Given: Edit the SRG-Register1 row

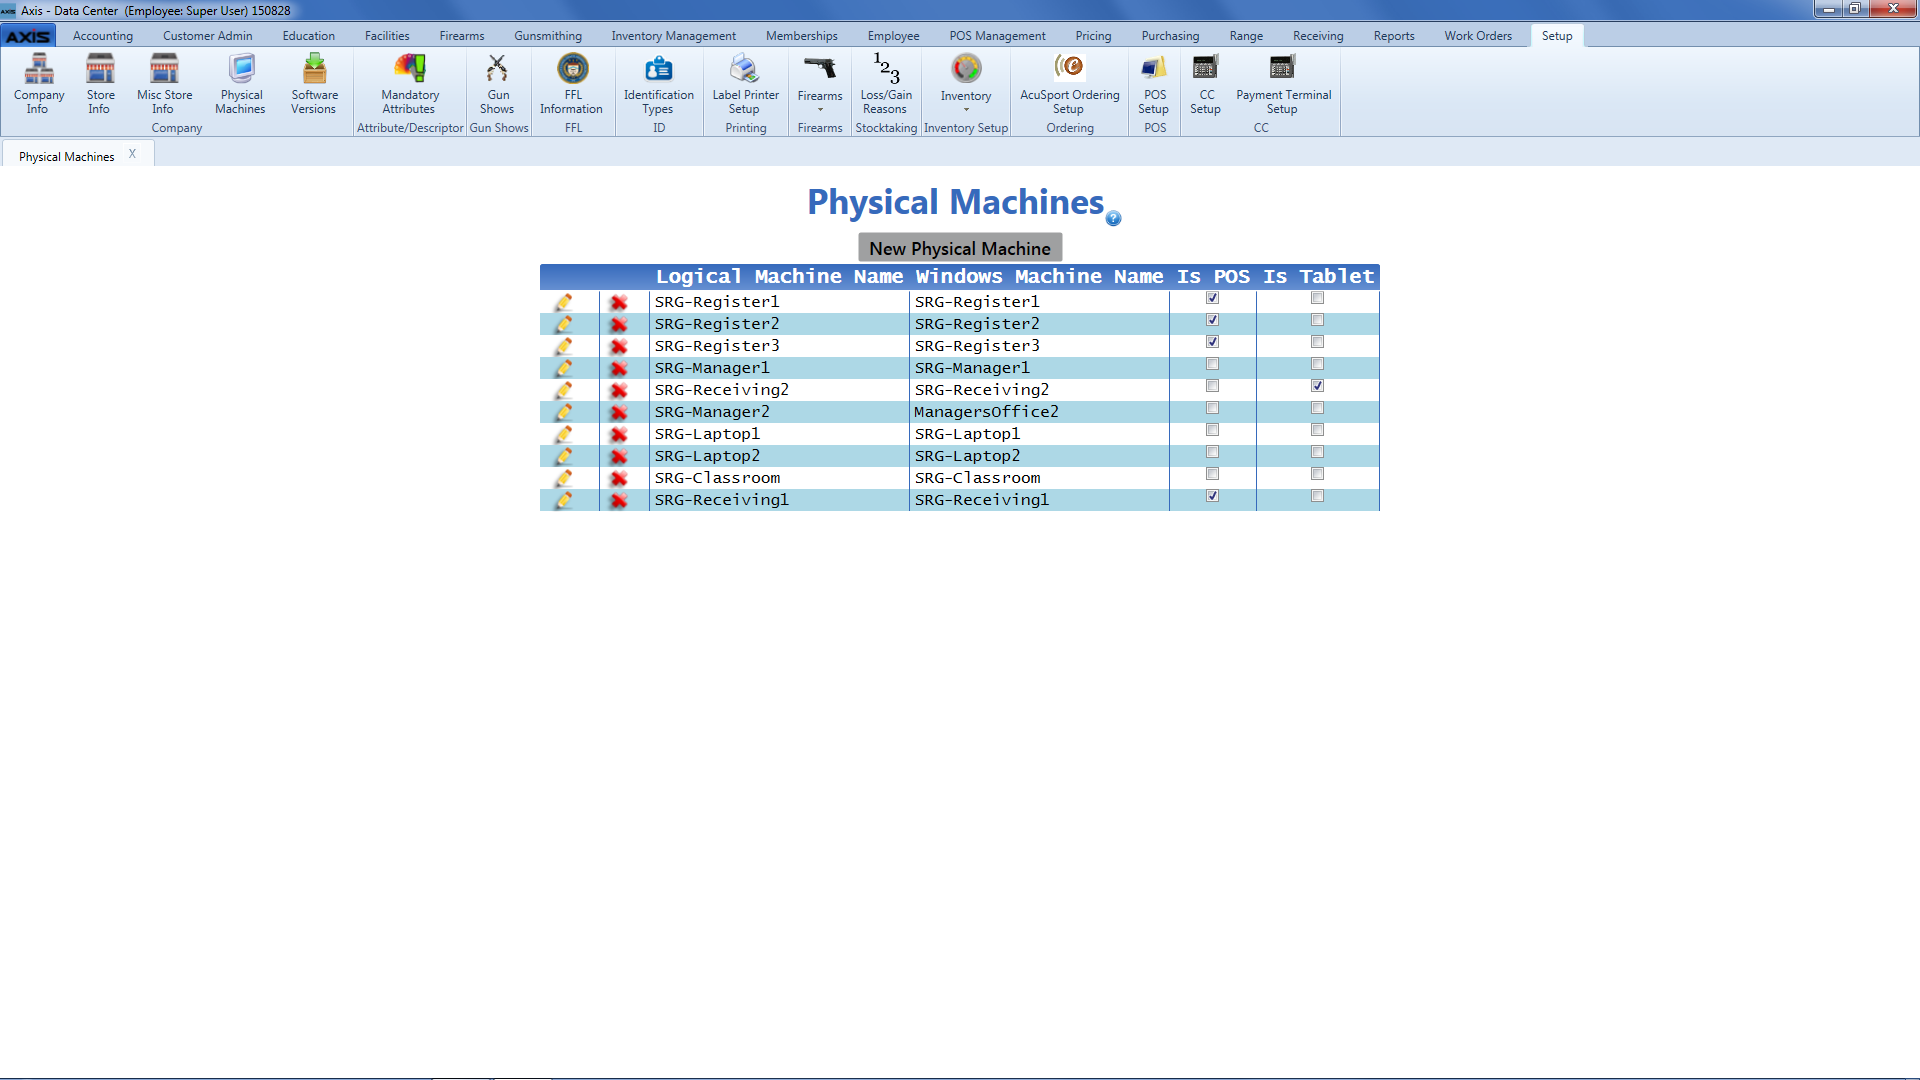Looking at the screenshot, I should pyautogui.click(x=564, y=302).
